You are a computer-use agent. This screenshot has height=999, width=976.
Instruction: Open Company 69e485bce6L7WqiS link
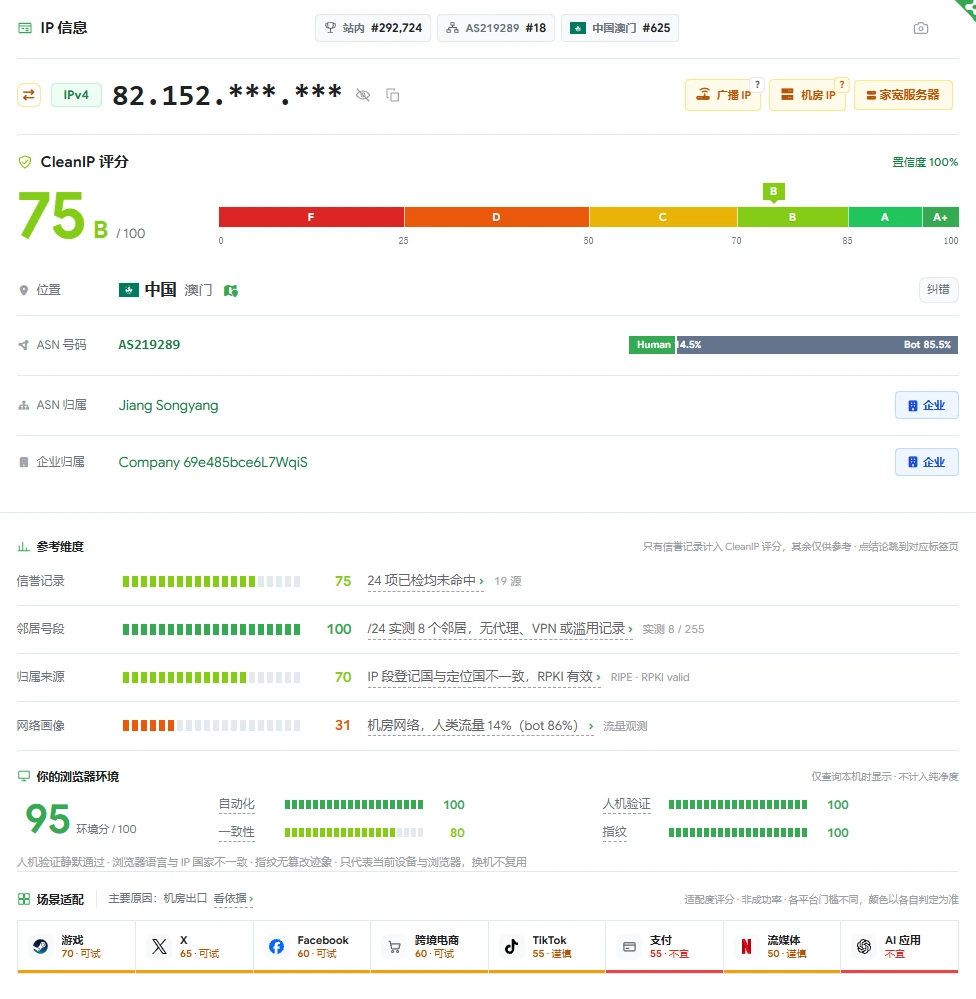pos(213,462)
